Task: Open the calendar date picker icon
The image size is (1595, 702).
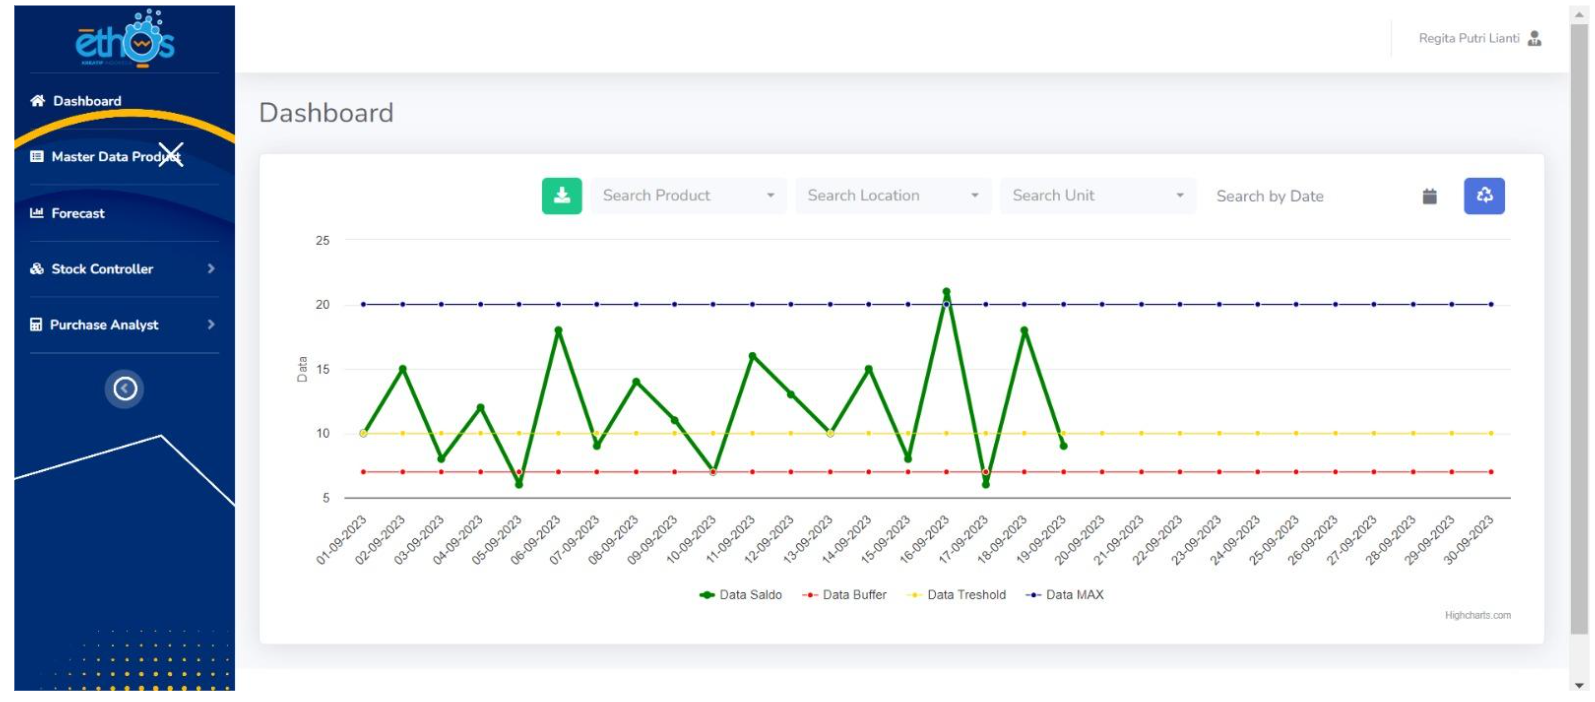Action: (1429, 197)
